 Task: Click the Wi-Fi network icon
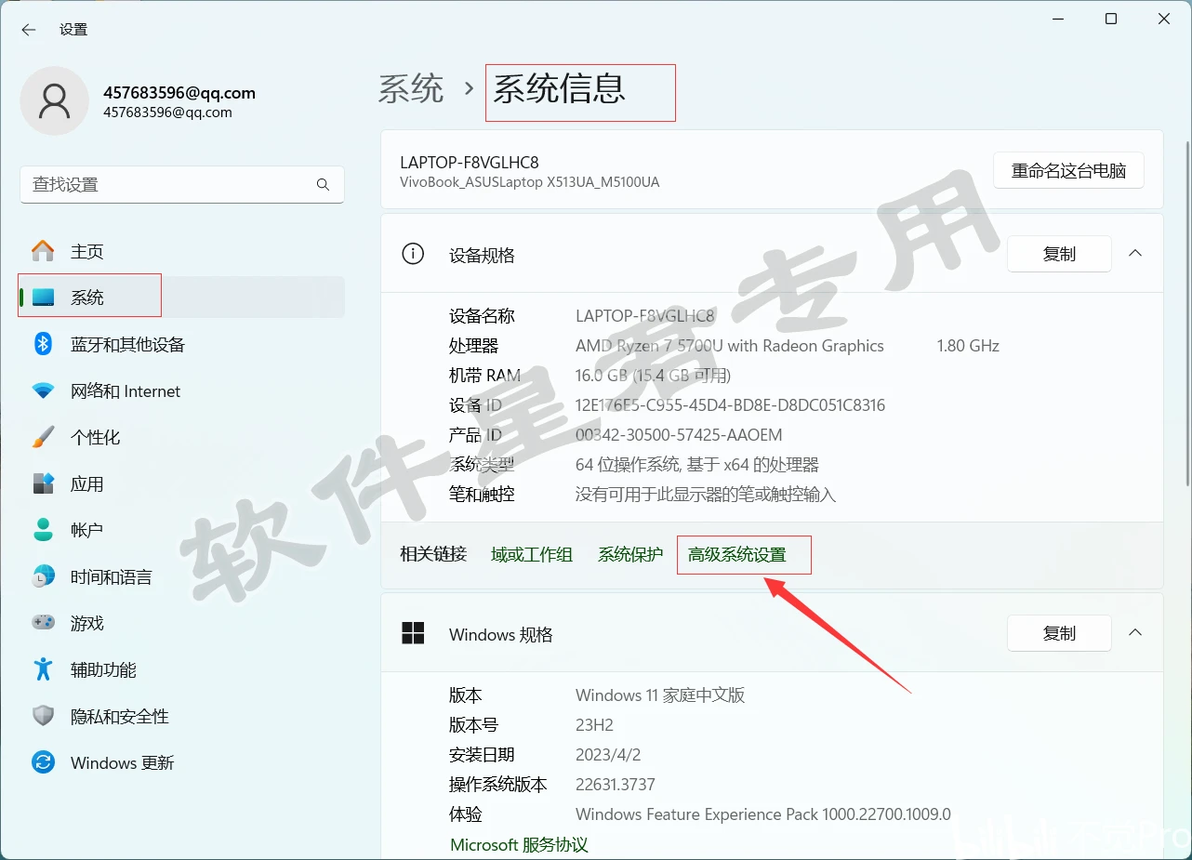43,391
